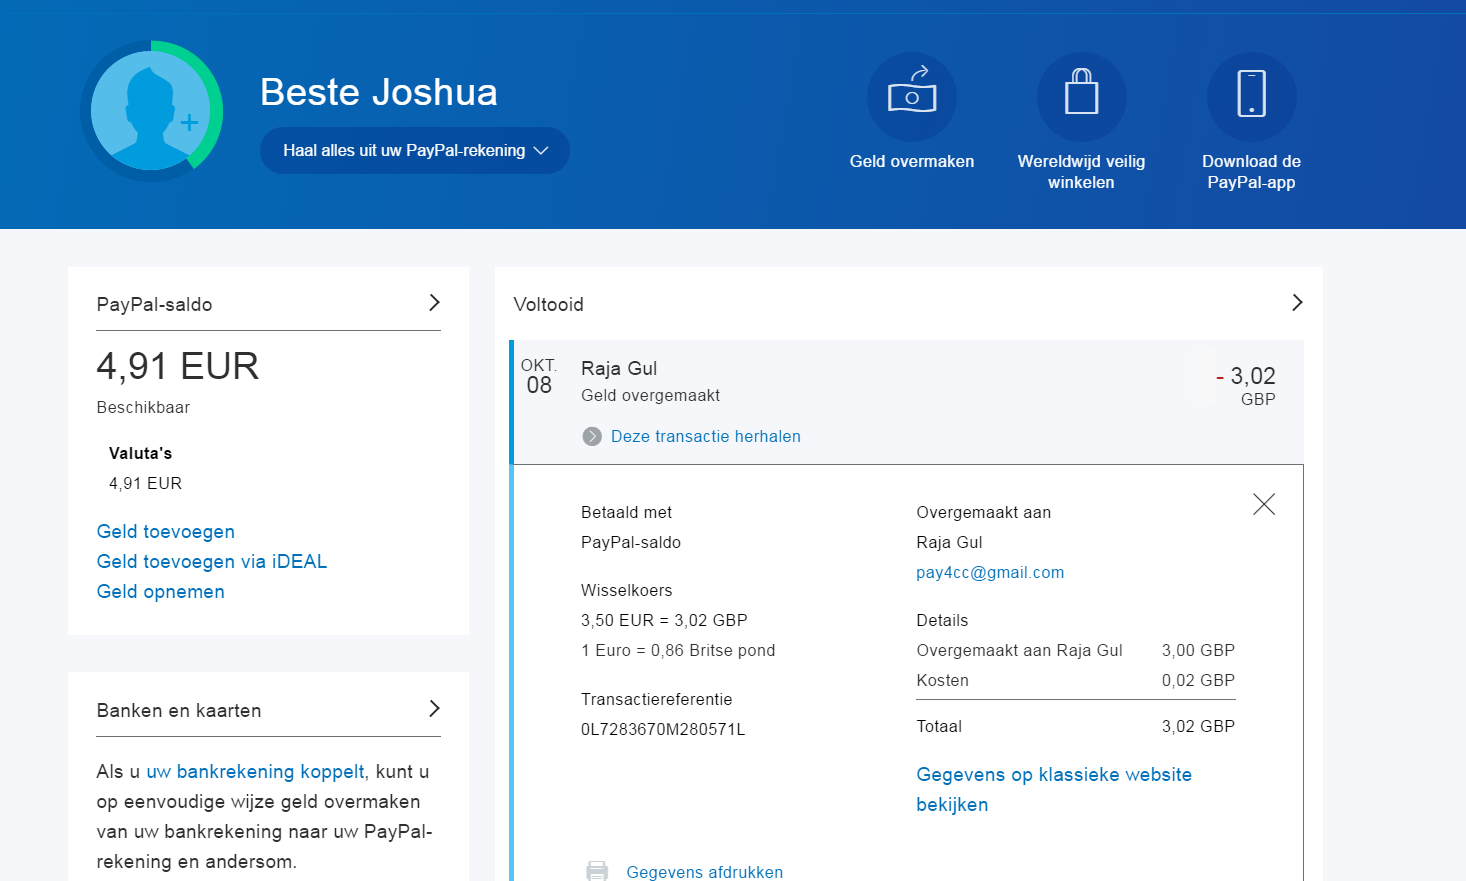Image resolution: width=1466 pixels, height=881 pixels.
Task: Click the Gegevens afdrukken link
Action: [x=705, y=872]
